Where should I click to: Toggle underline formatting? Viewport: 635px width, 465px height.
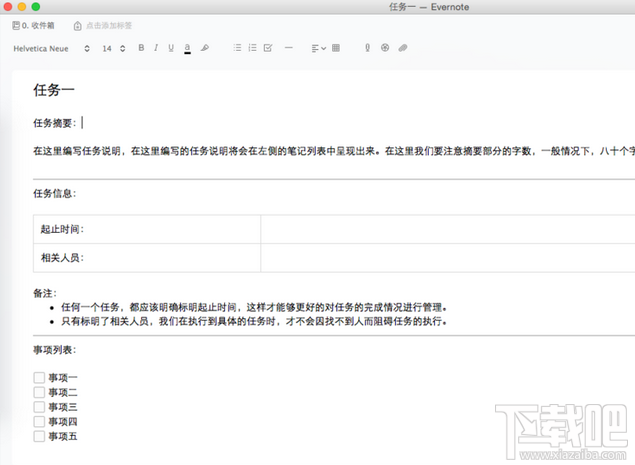171,48
